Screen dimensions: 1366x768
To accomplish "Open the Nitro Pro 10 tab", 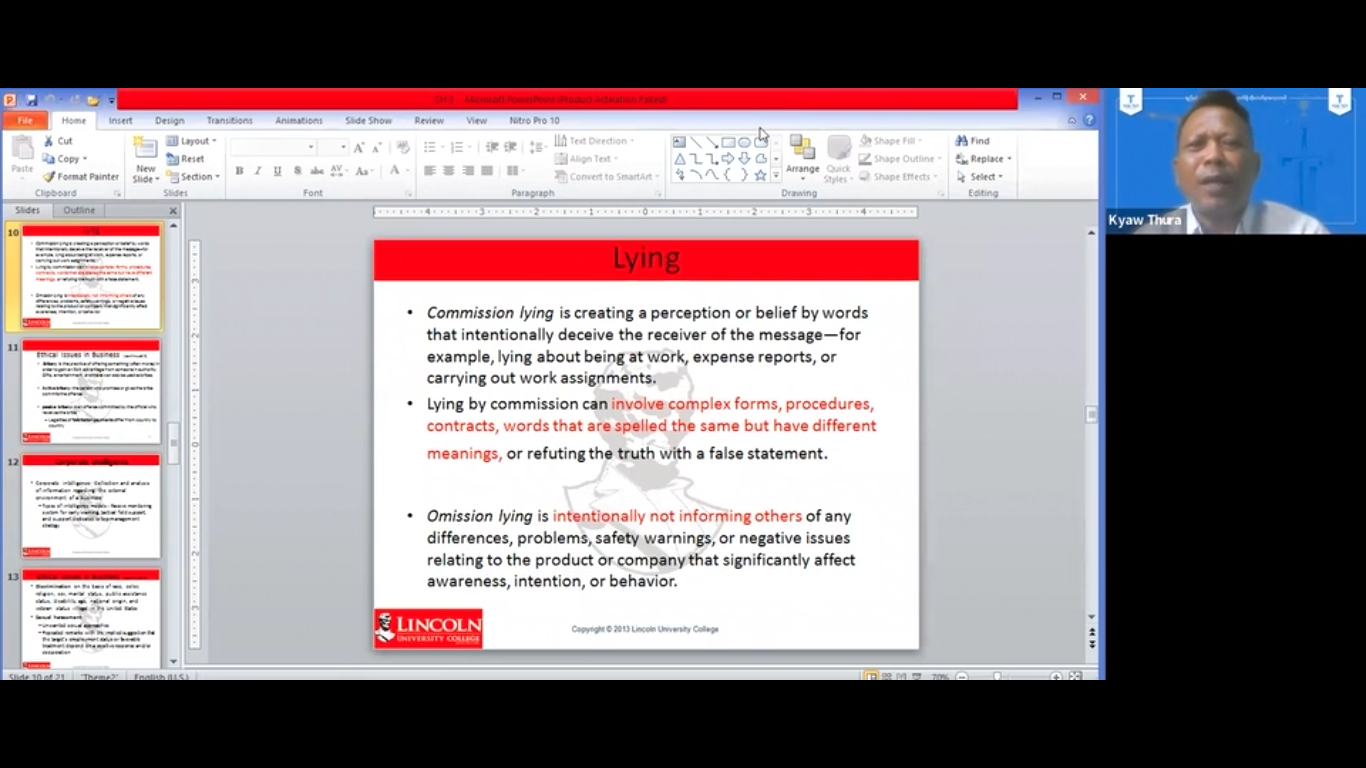I will (x=534, y=120).
